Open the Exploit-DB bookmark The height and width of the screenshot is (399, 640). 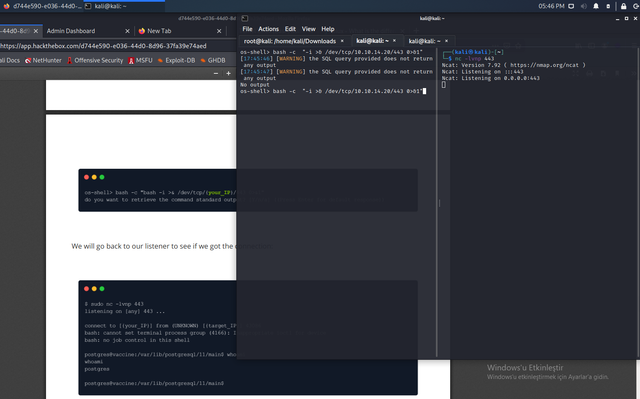point(176,60)
